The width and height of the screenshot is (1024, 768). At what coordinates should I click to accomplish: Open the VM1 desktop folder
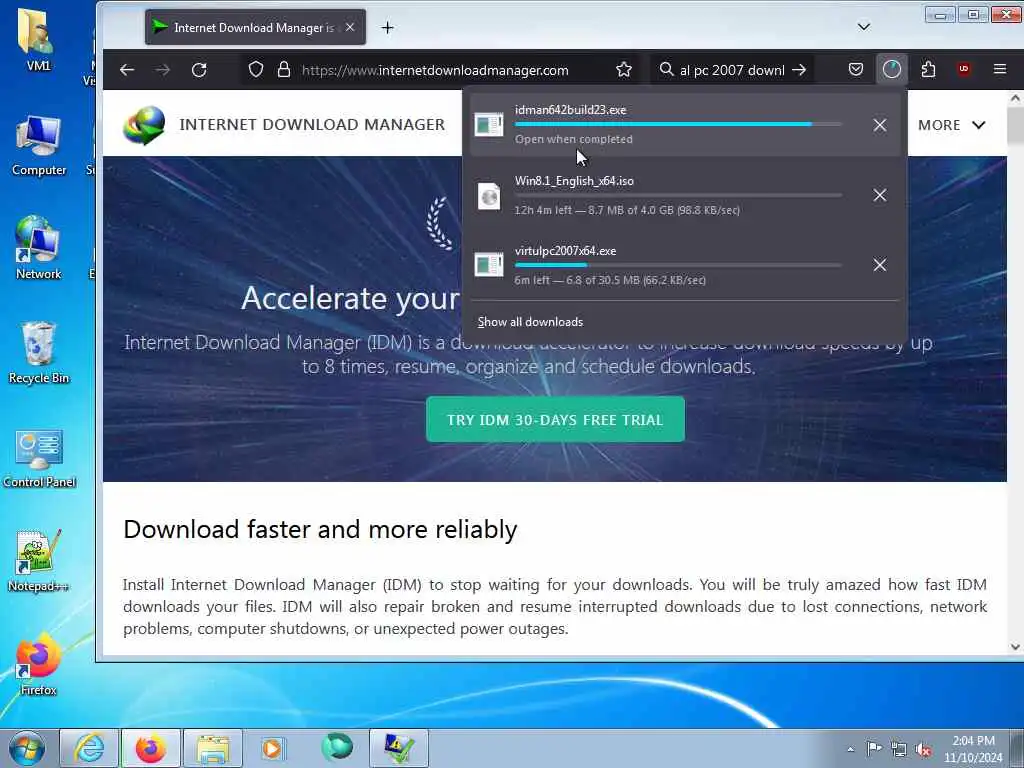(x=38, y=40)
